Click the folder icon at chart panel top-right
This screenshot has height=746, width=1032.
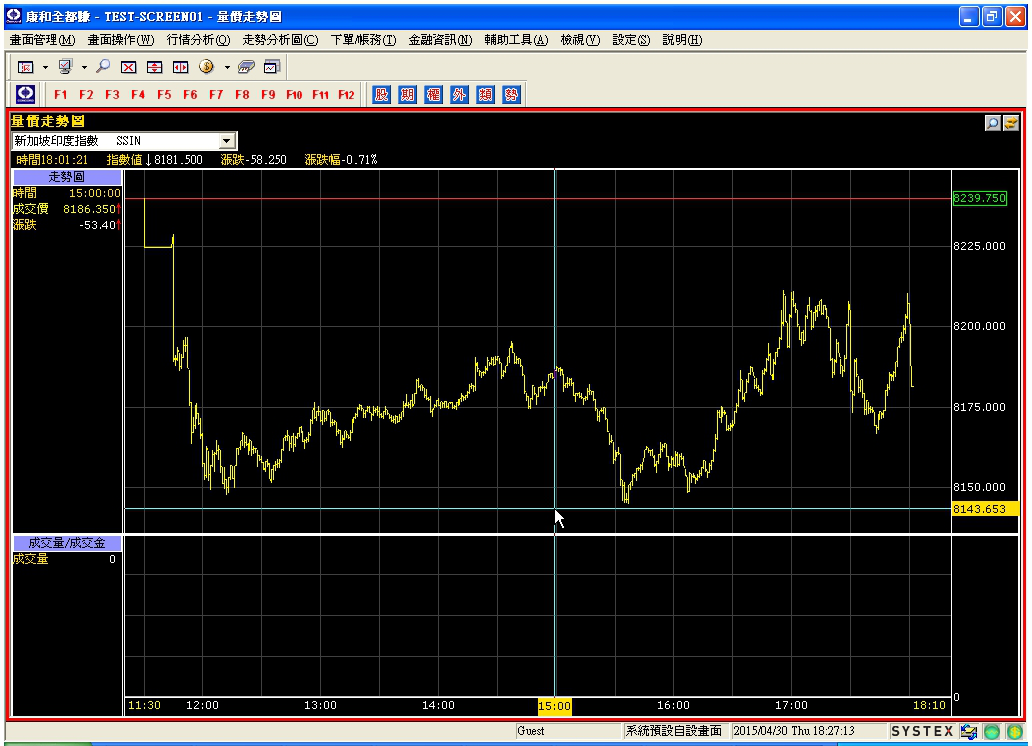click(1011, 122)
